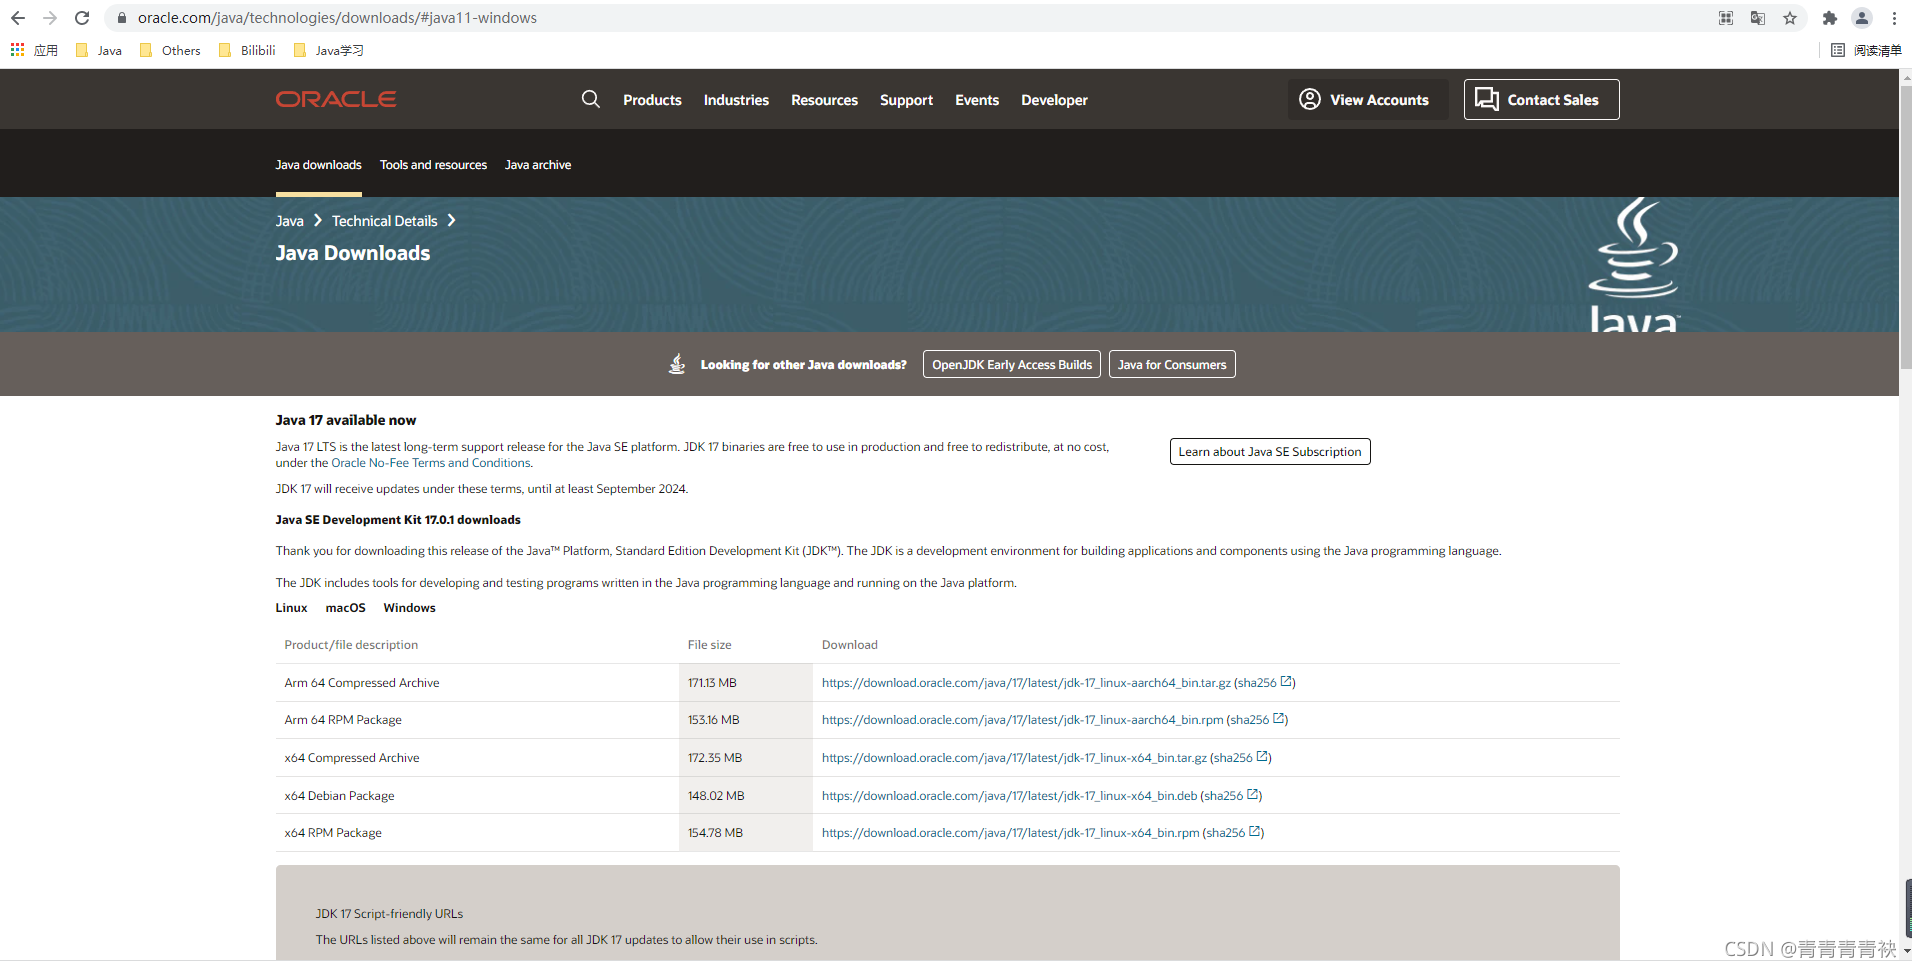Click the 'Arm 64 RPM Package' row label
1912x967 pixels.
(x=343, y=720)
